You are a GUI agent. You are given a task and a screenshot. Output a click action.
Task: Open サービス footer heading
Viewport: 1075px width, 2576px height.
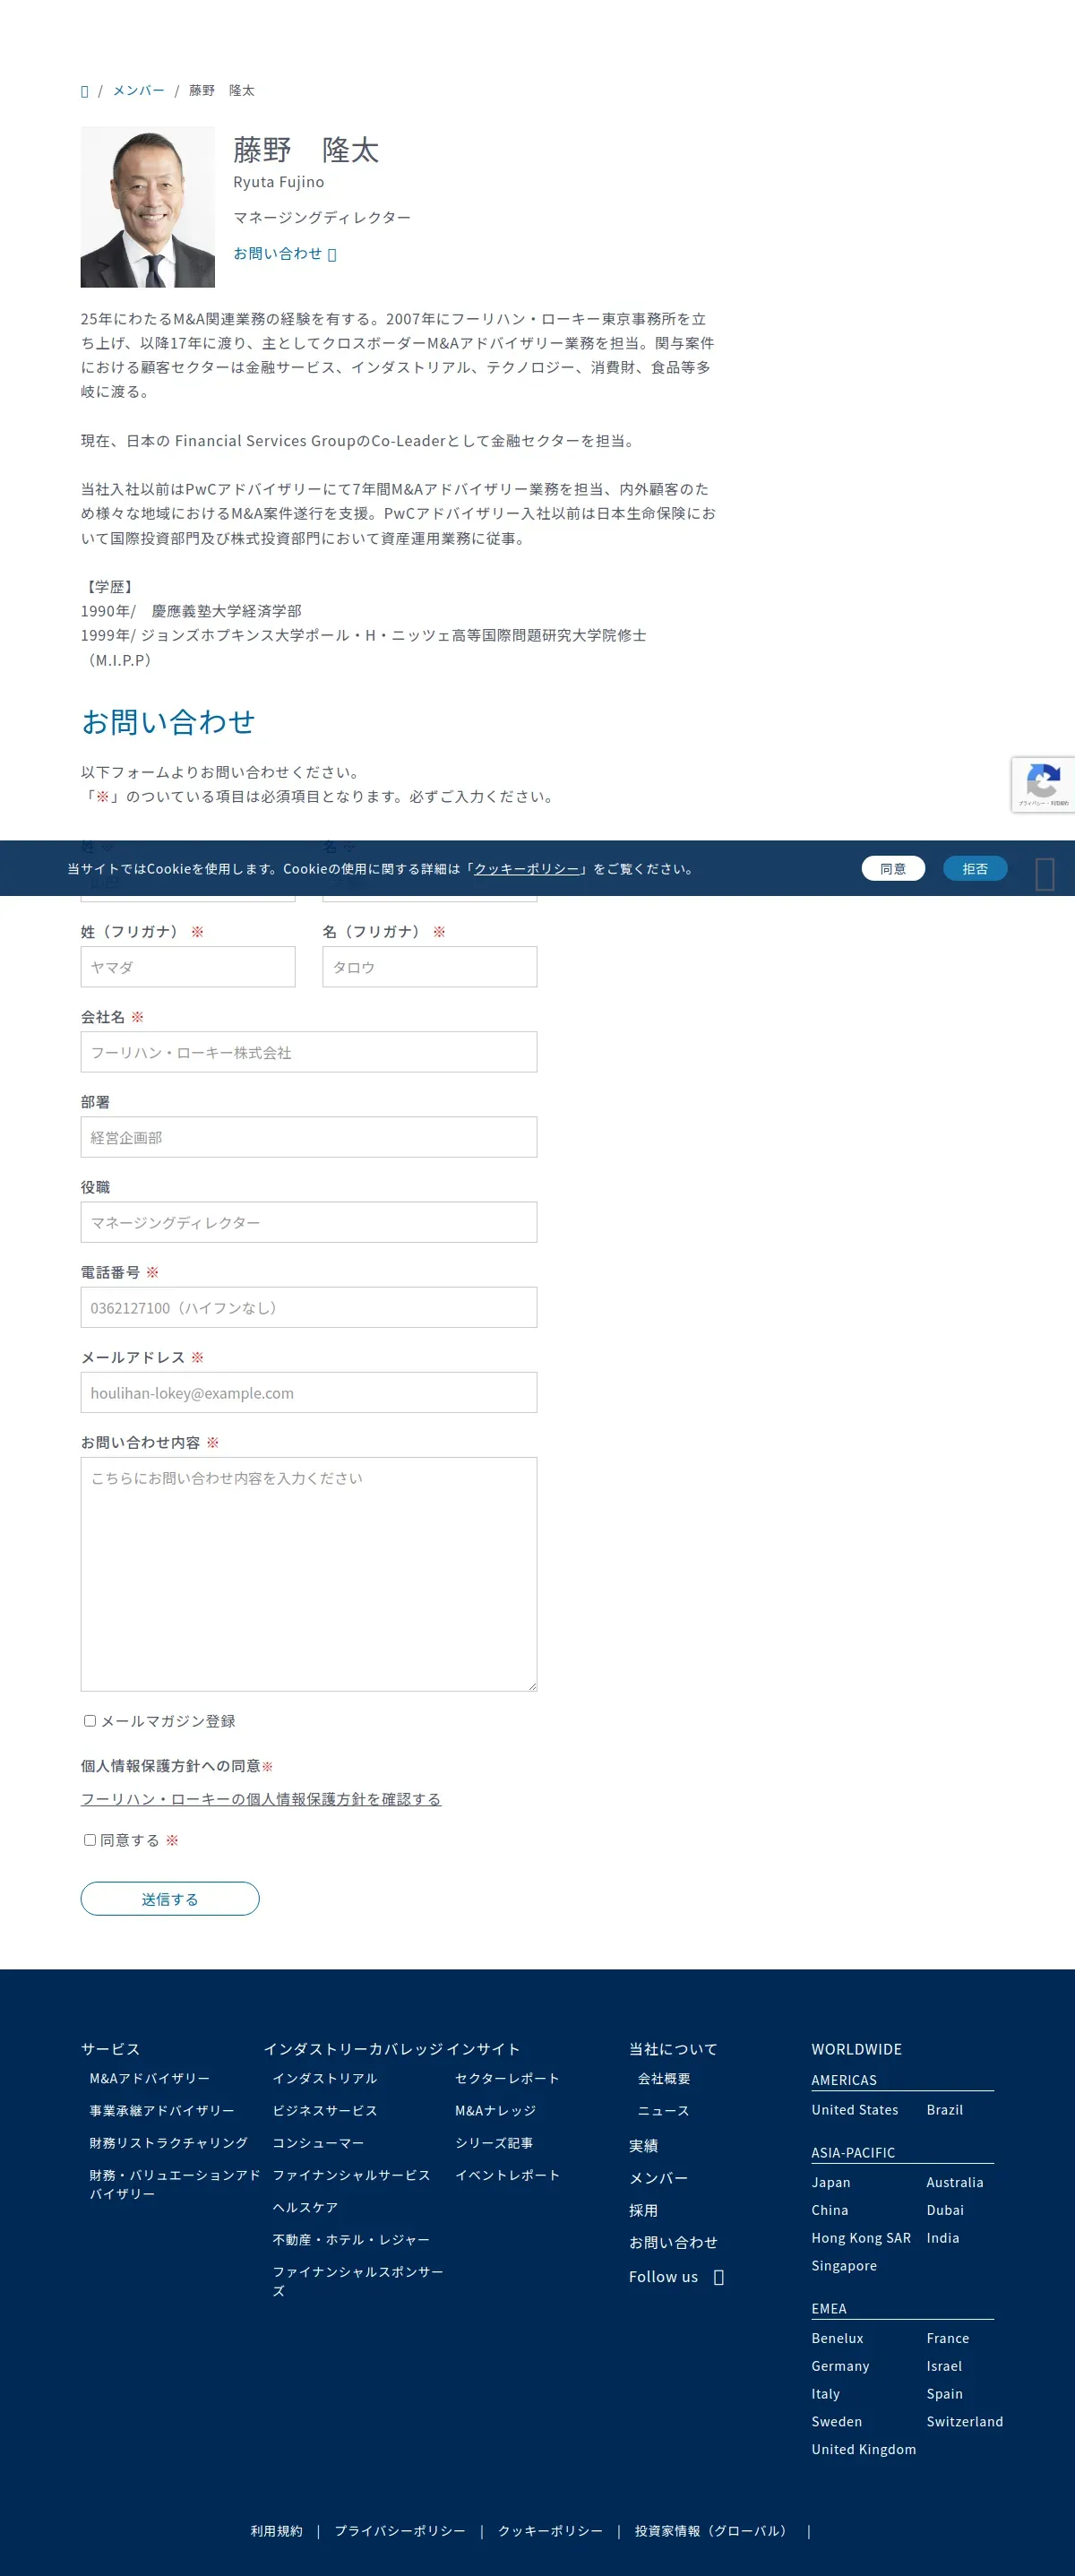pyautogui.click(x=111, y=2049)
